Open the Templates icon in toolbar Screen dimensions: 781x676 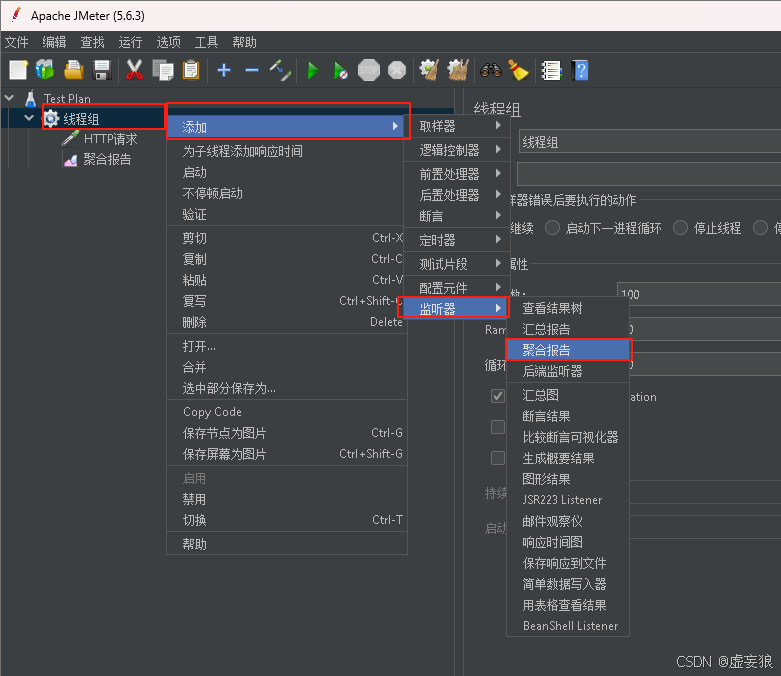[45, 70]
